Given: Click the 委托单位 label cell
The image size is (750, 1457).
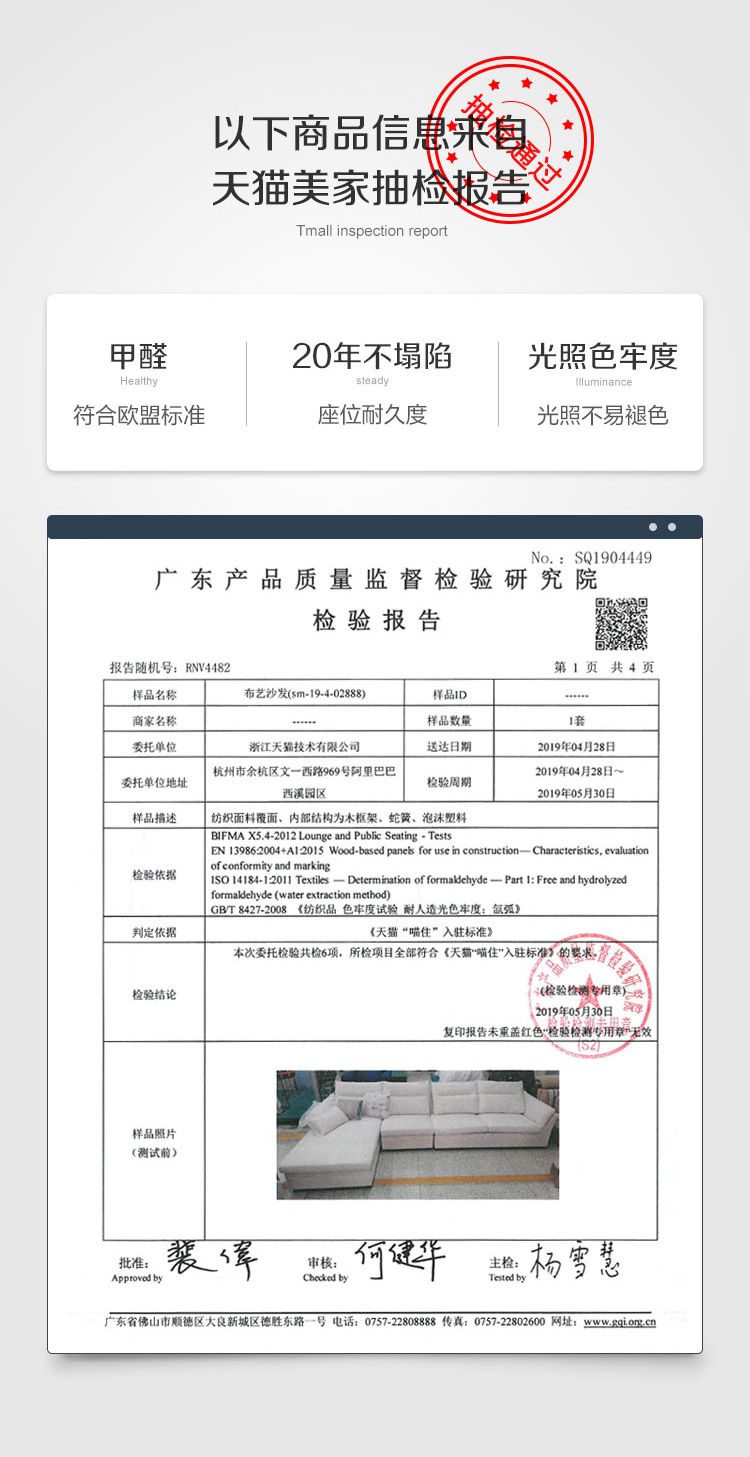Looking at the screenshot, I should (154, 746).
